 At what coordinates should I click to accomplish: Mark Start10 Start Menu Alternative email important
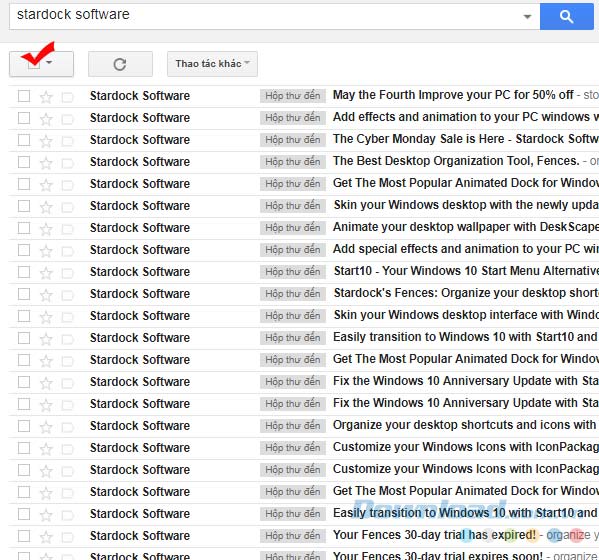67,273
